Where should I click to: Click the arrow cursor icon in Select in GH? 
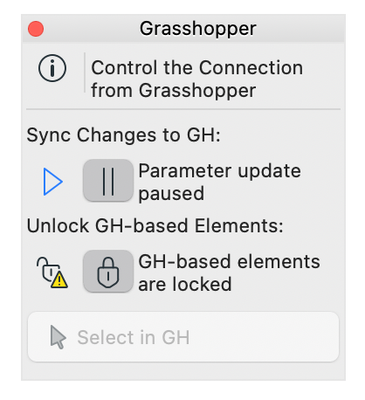tap(58, 337)
